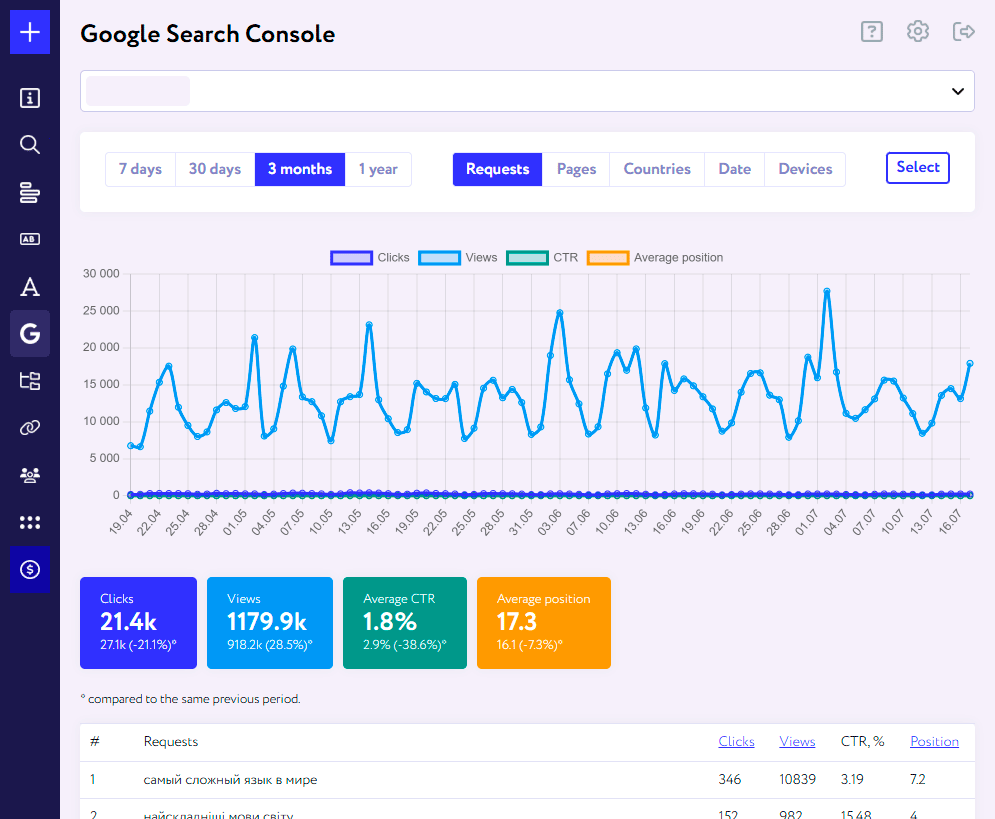The width and height of the screenshot is (995, 819).
Task: Sort table by Position column
Action: pos(934,741)
